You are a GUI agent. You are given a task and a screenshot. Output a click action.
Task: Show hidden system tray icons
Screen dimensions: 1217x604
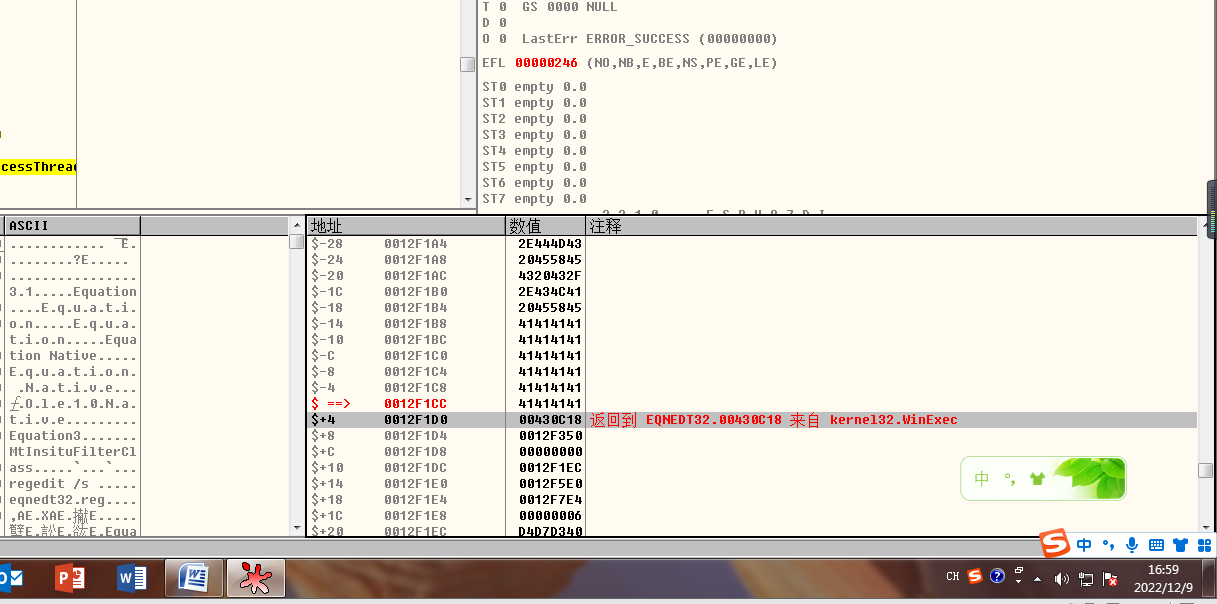click(x=1037, y=578)
